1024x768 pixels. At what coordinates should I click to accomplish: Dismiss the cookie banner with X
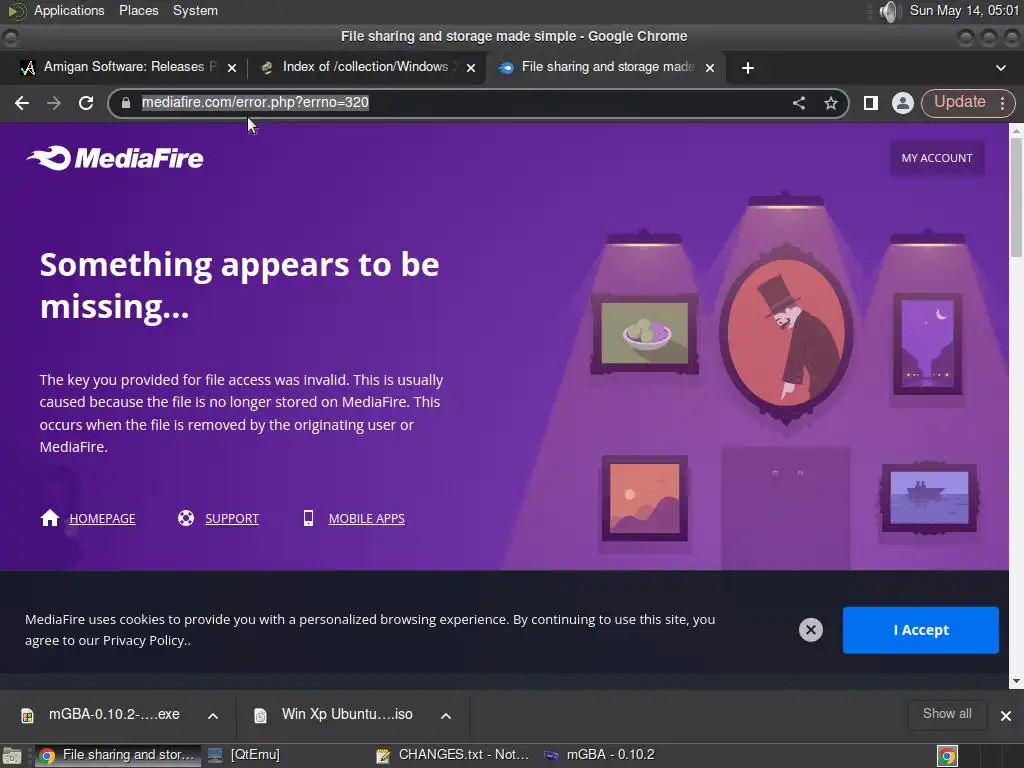point(810,630)
